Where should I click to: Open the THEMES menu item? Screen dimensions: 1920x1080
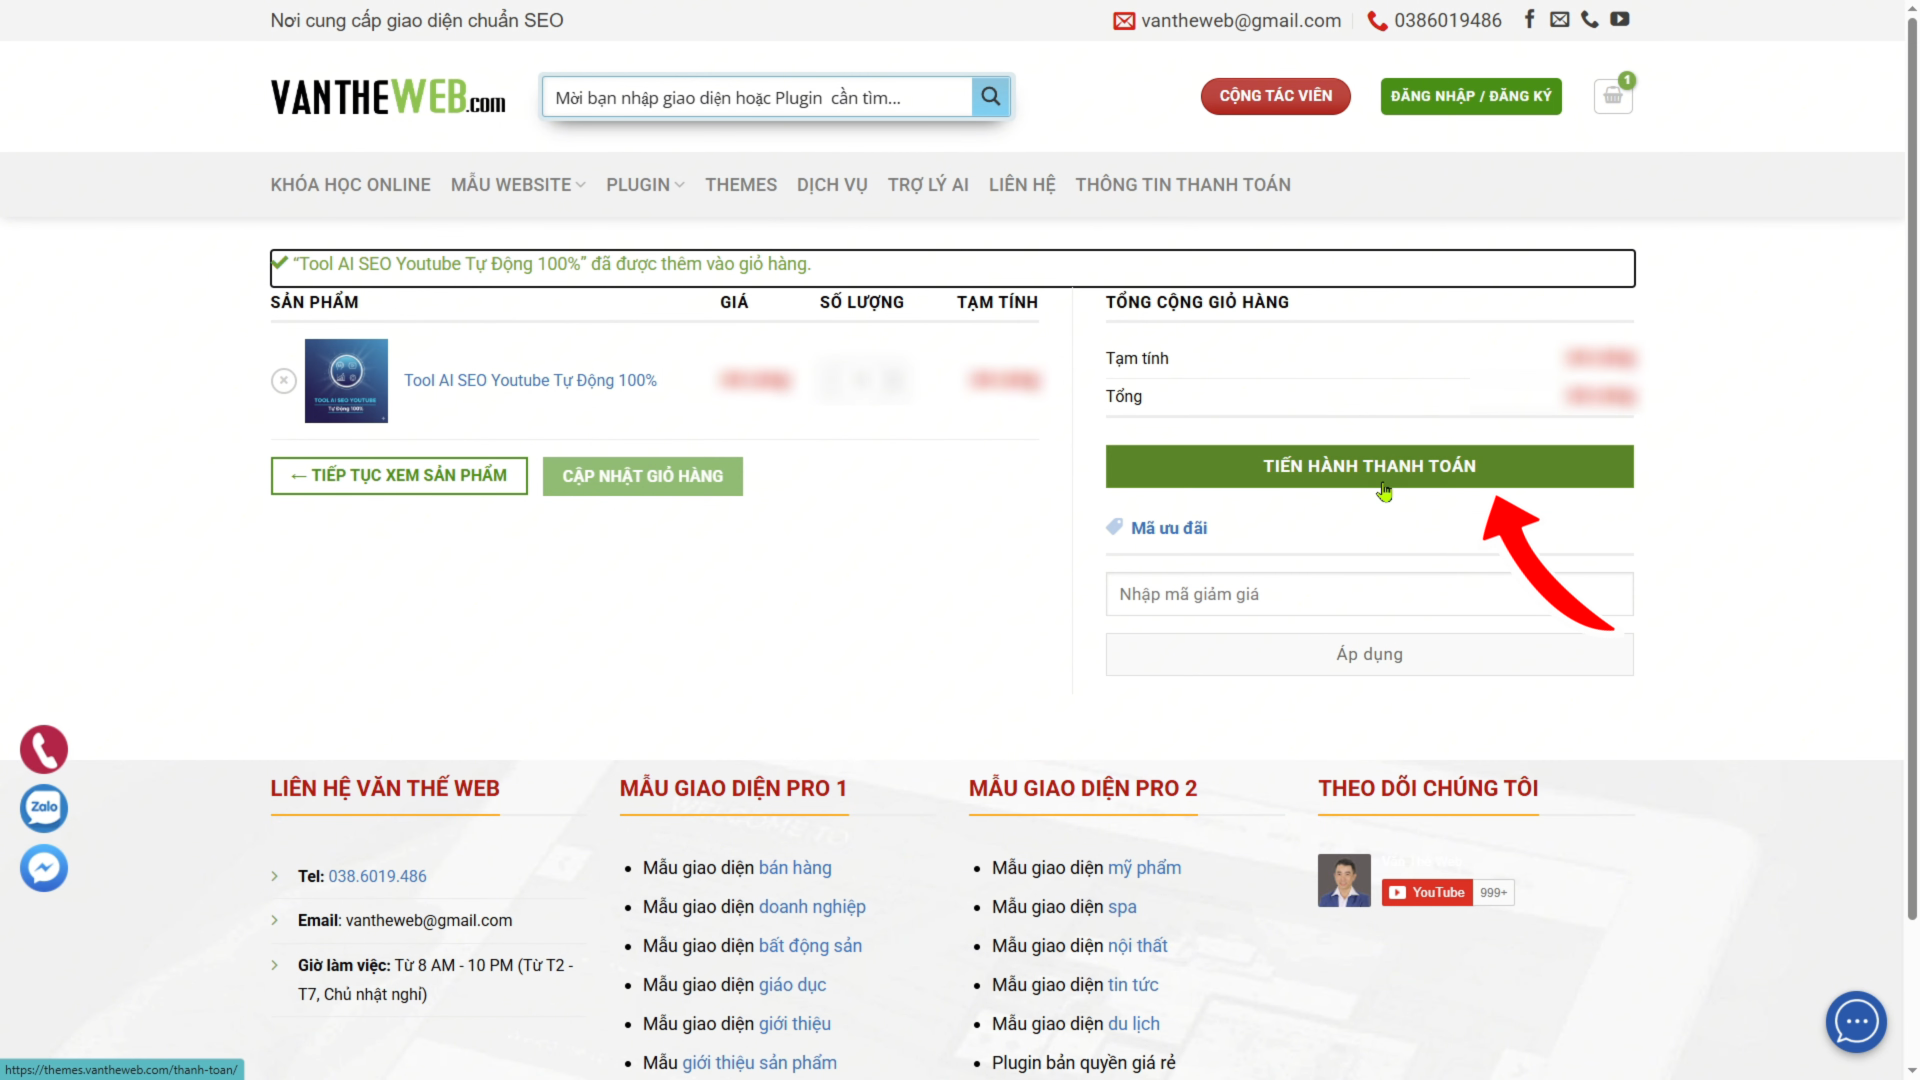tap(741, 185)
